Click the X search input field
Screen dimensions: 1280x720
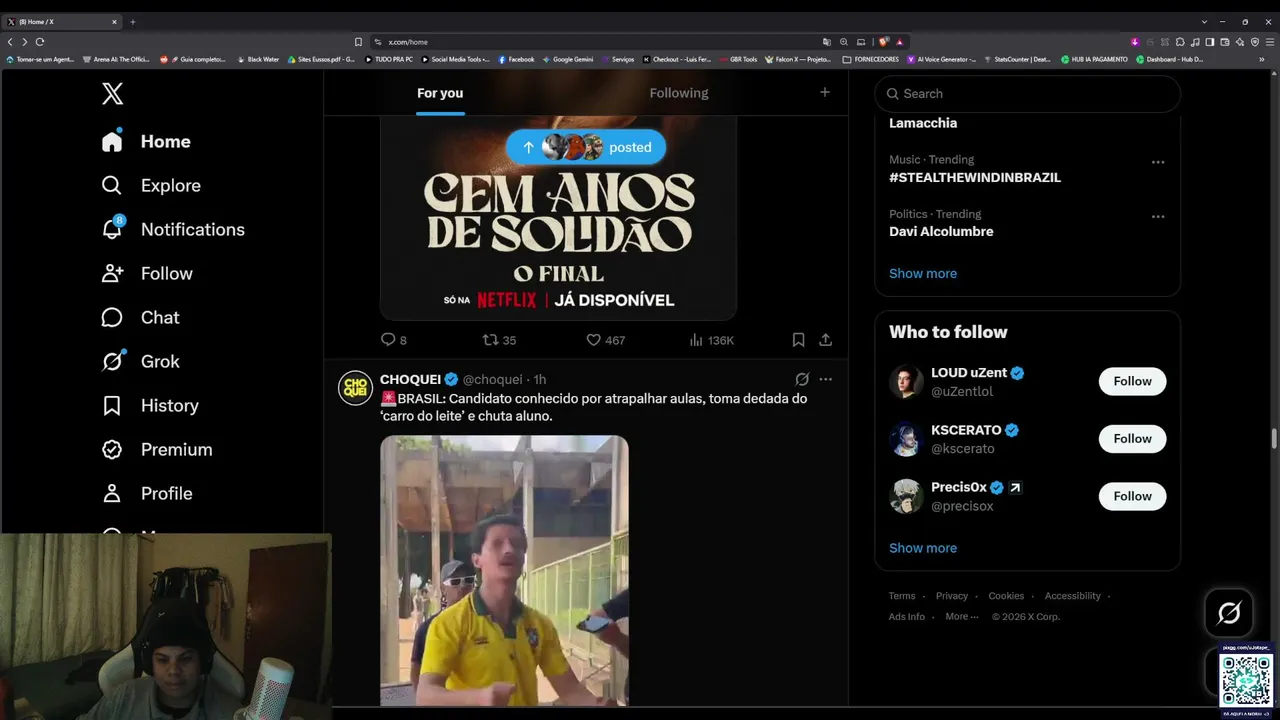(1028, 94)
